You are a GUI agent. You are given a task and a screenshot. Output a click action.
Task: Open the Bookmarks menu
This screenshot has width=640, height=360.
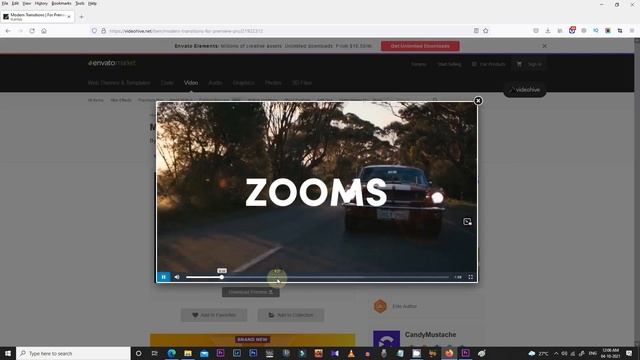(x=61, y=3)
